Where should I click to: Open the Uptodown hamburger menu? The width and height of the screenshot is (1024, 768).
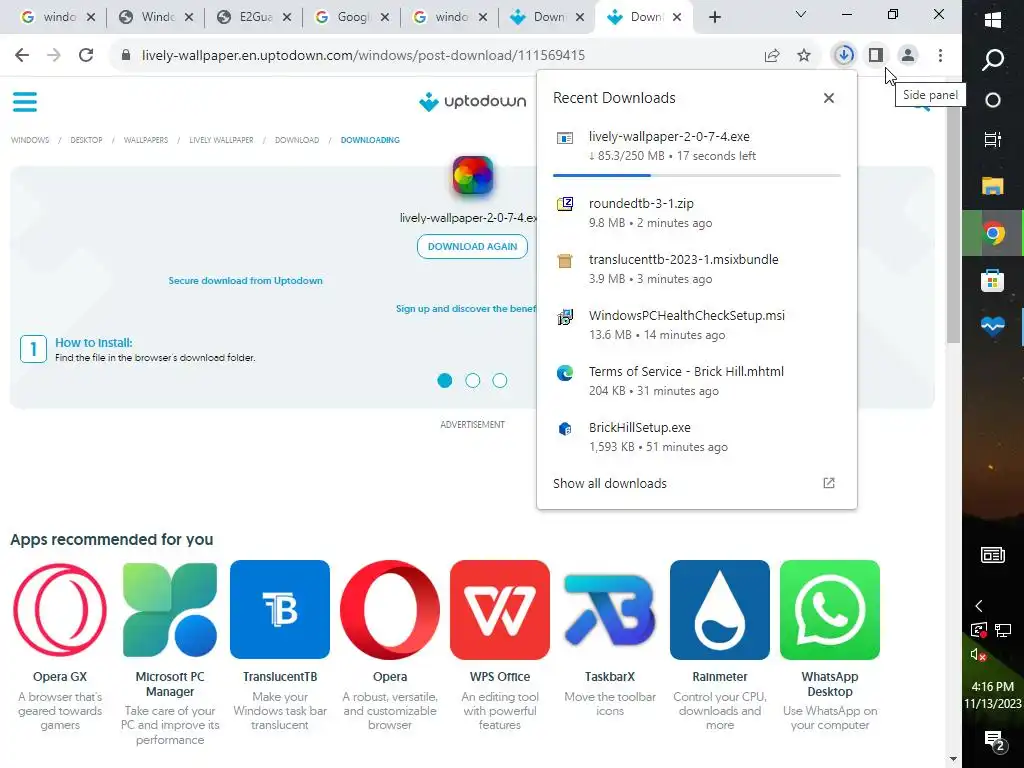pos(25,102)
